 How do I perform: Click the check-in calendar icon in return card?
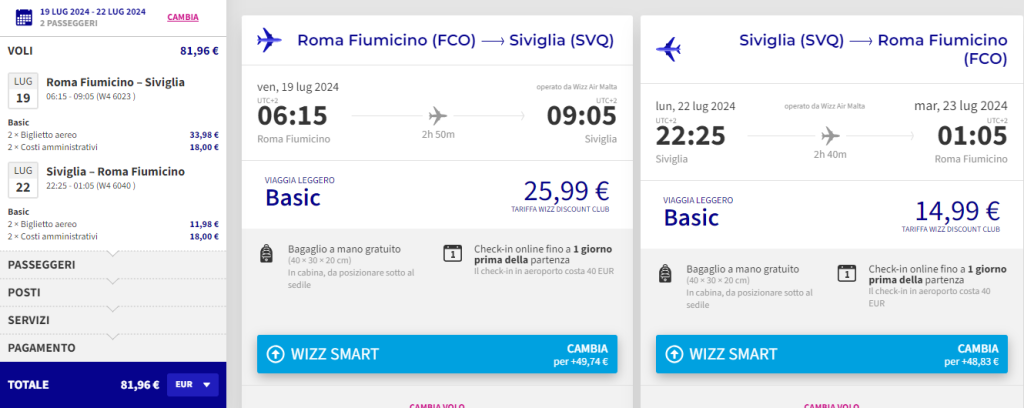[x=846, y=273]
